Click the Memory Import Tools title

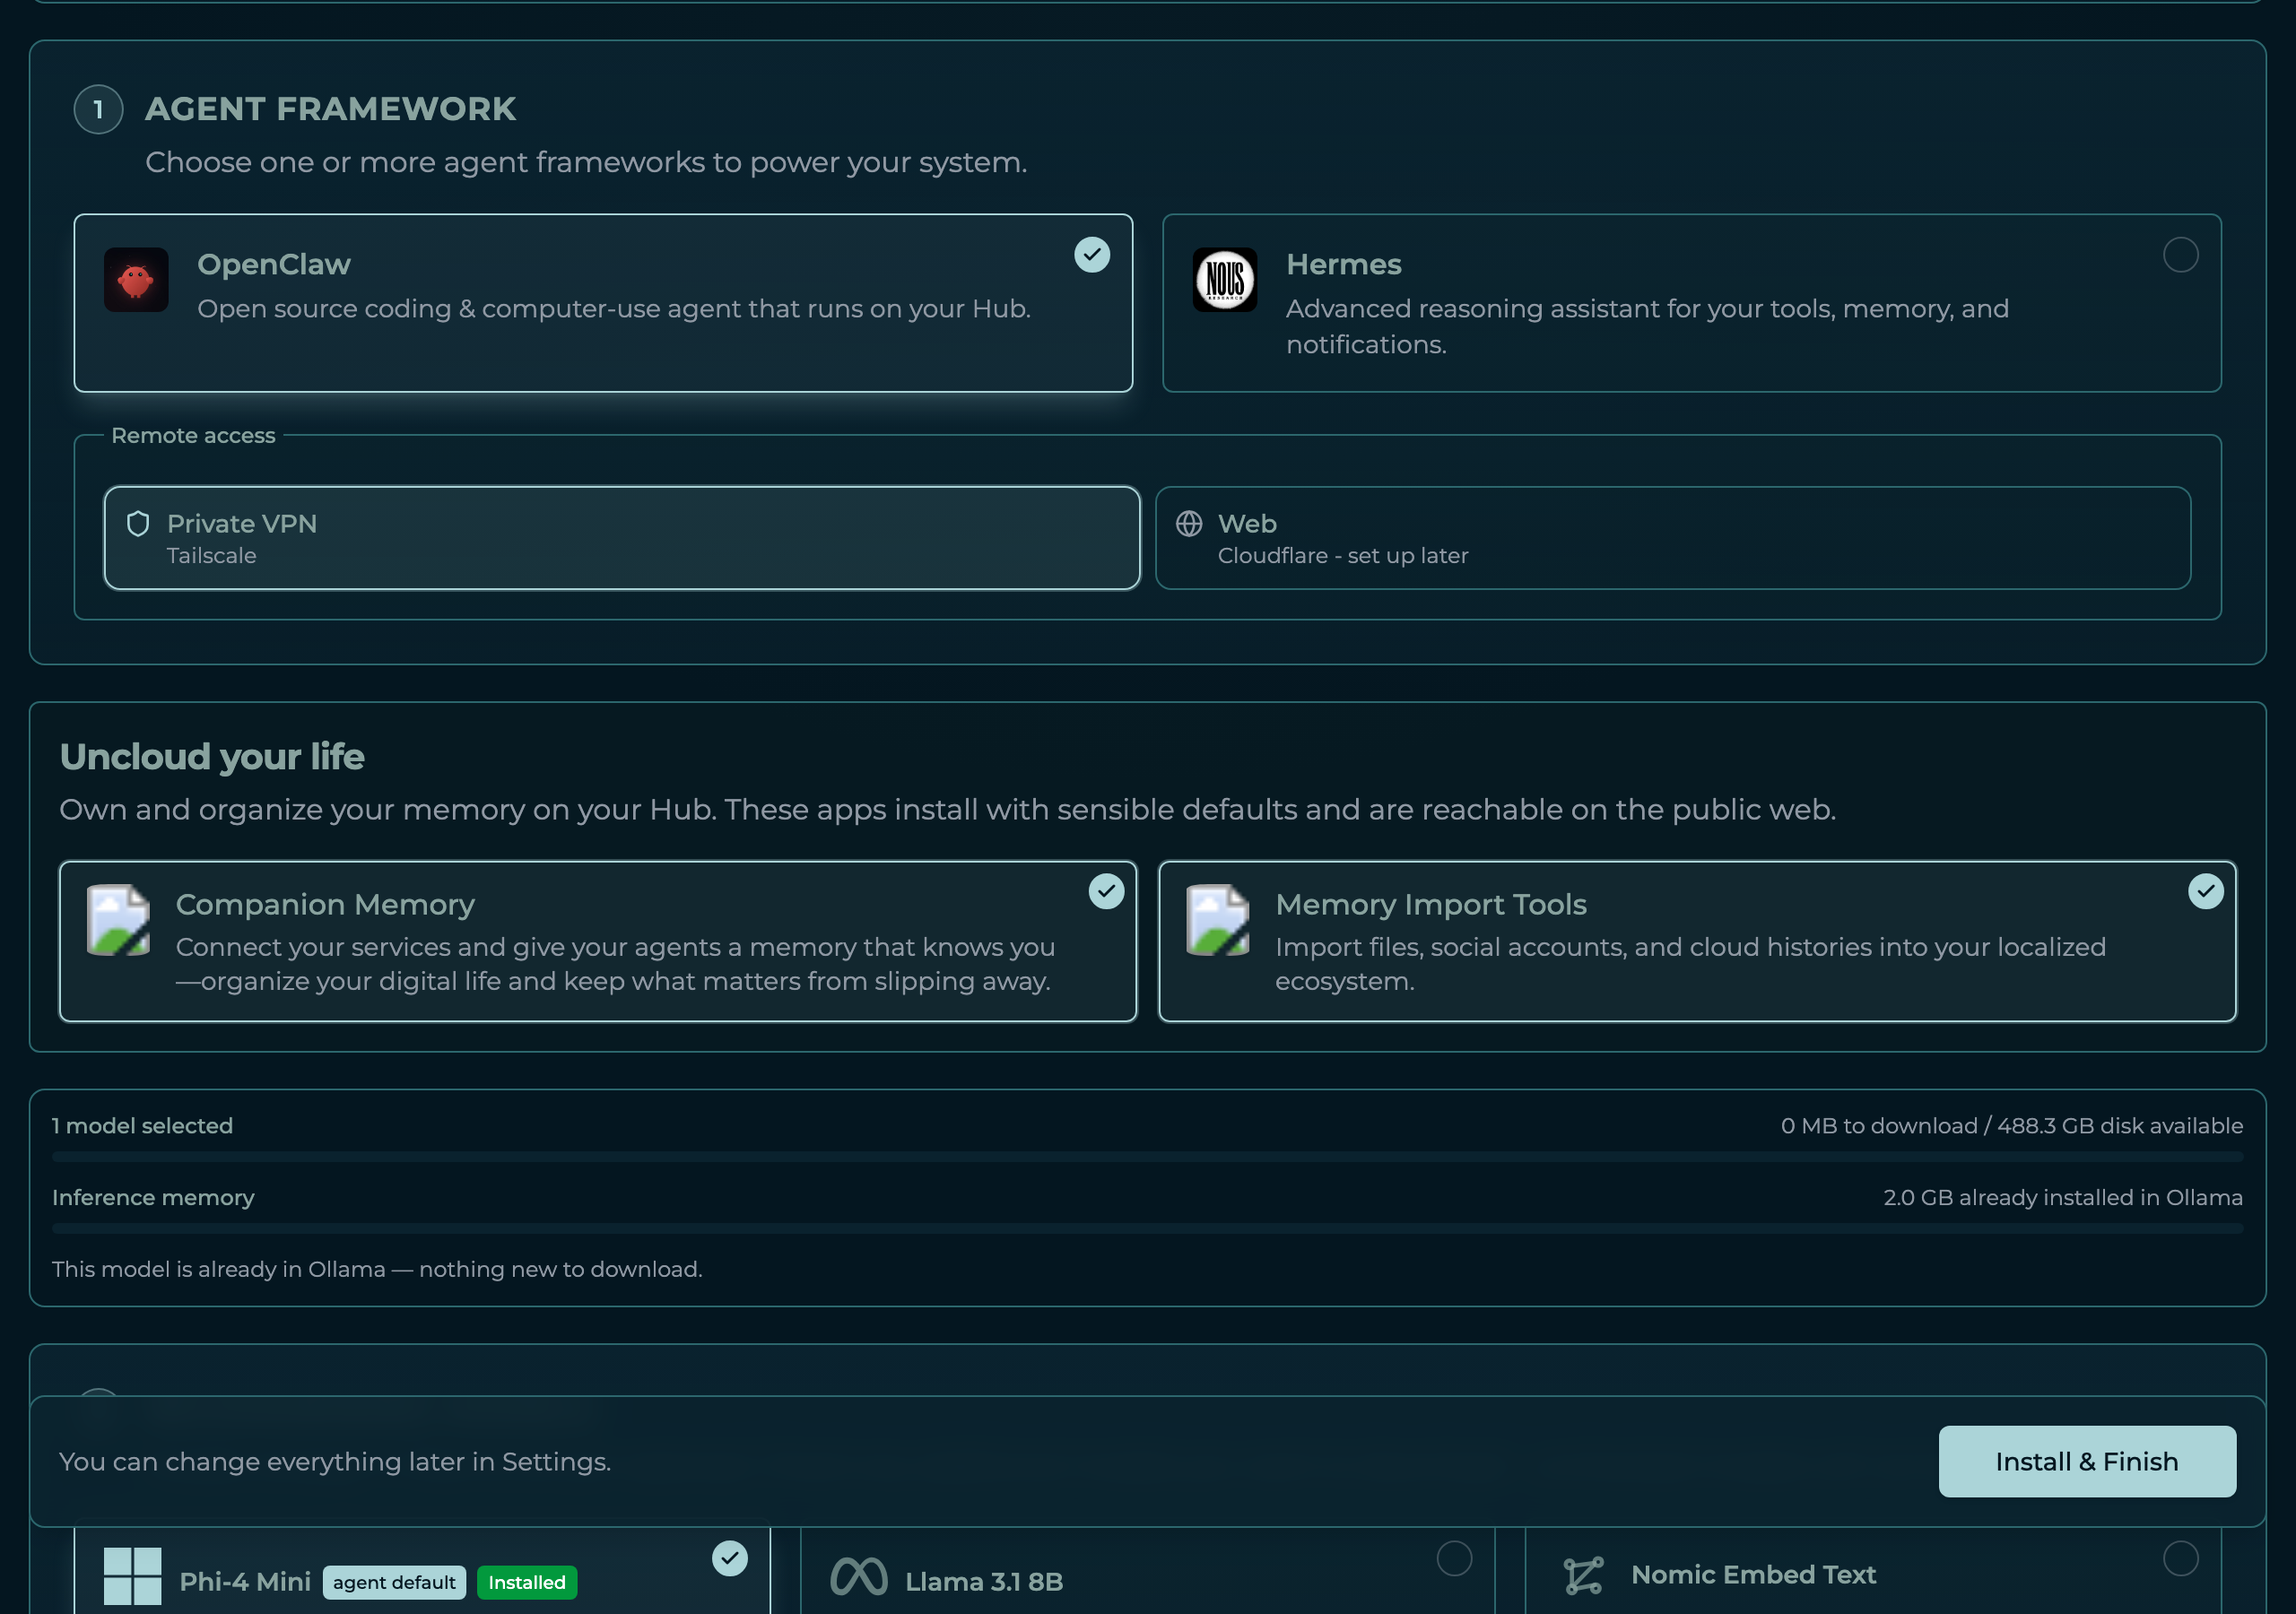[x=1431, y=904]
